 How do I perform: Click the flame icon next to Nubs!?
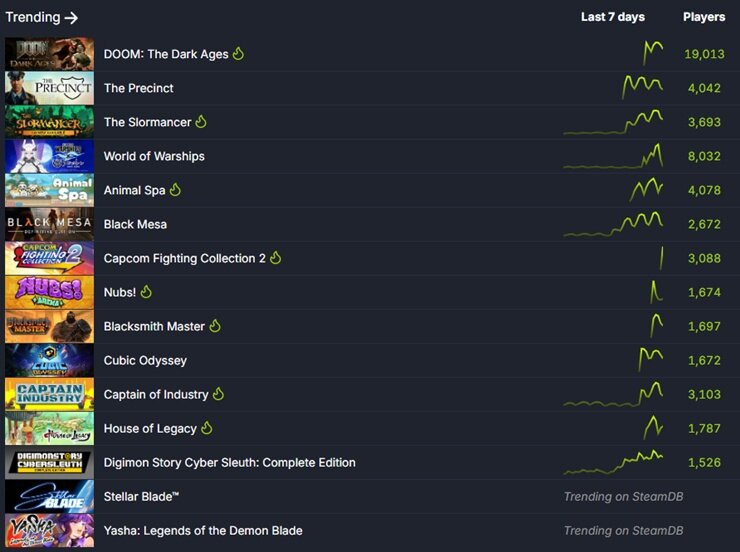[146, 292]
